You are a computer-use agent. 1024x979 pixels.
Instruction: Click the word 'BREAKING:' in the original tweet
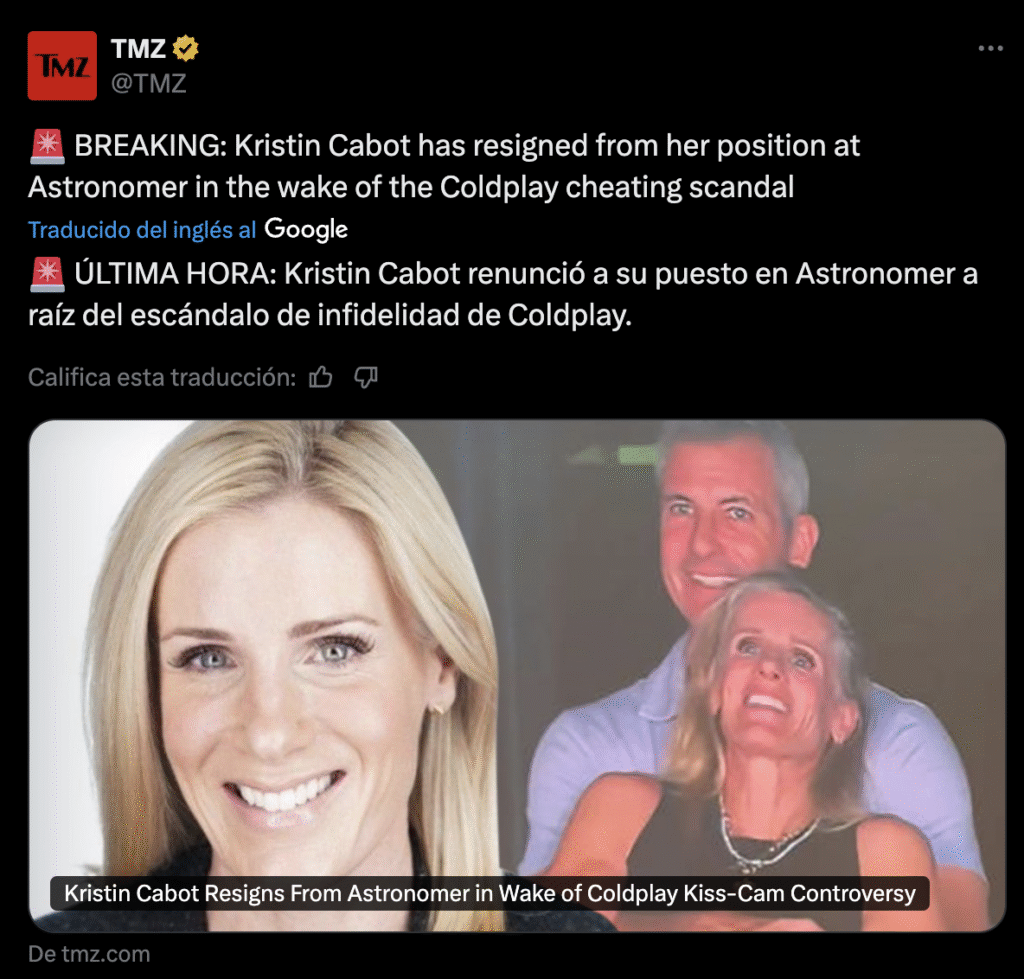coord(150,146)
